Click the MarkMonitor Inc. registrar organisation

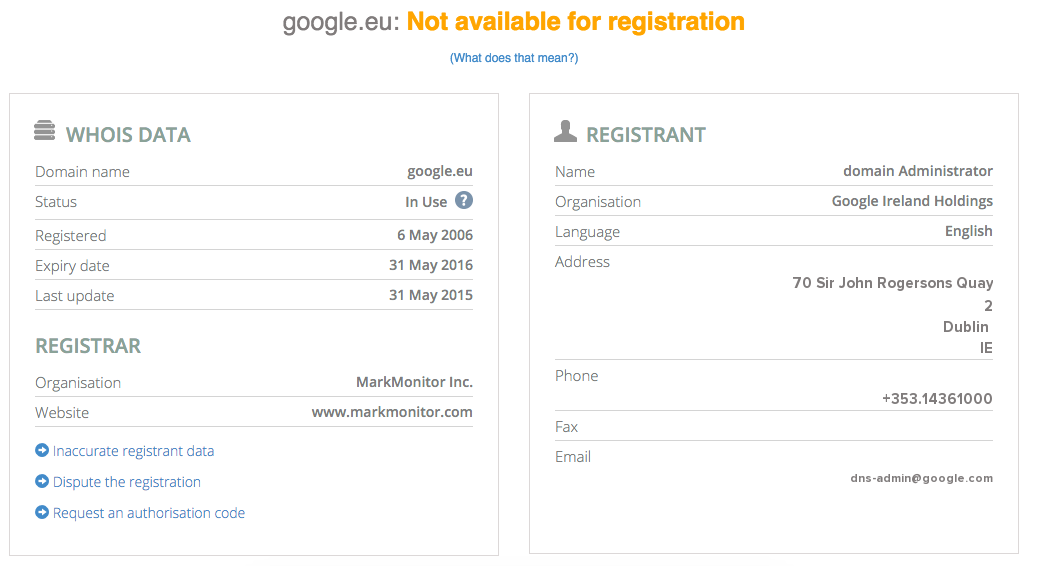pyautogui.click(x=414, y=382)
